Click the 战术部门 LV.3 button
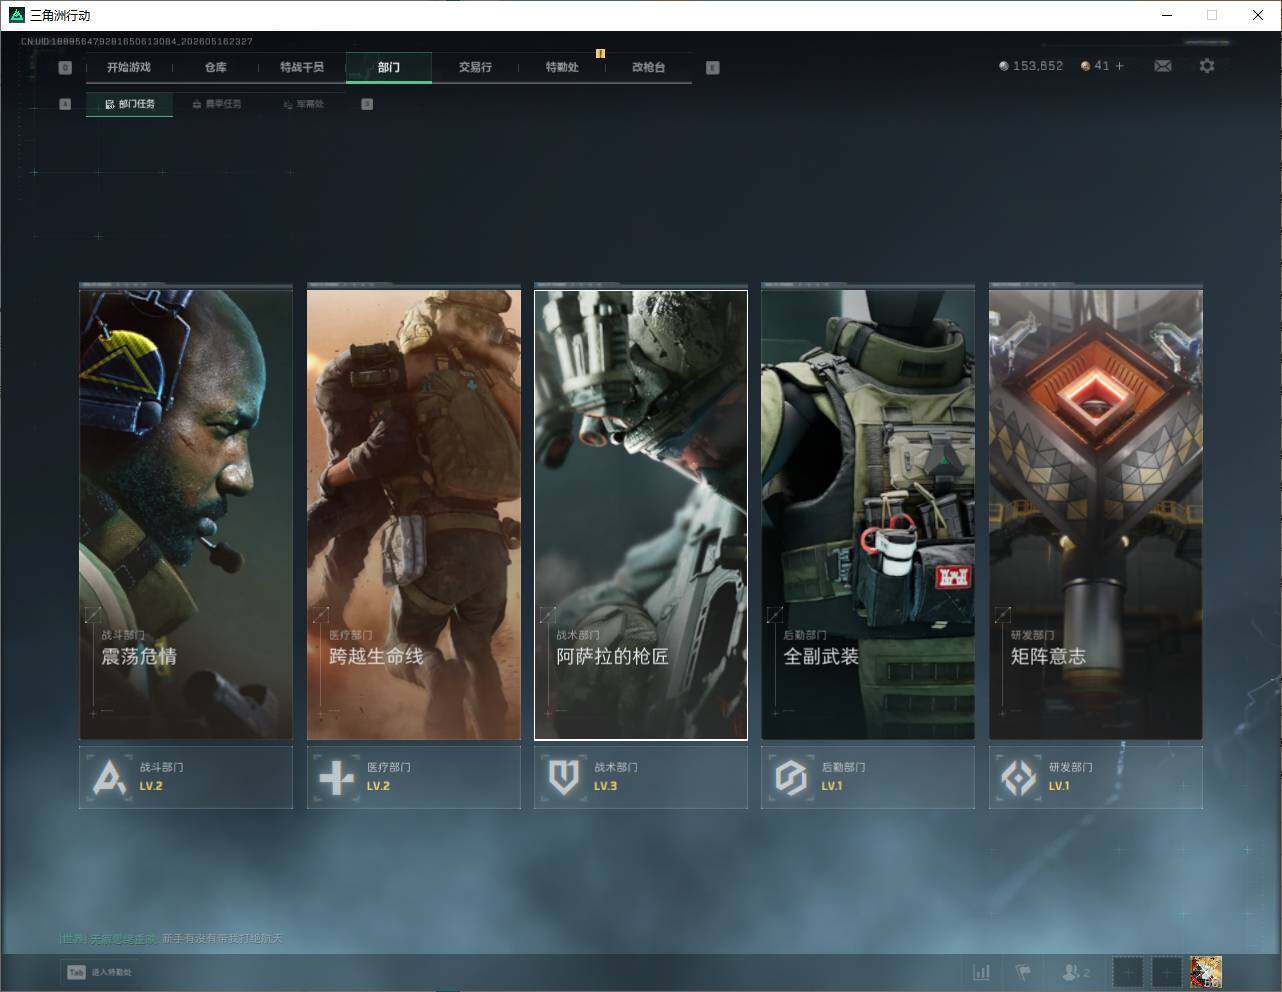The image size is (1282, 992). coord(641,777)
